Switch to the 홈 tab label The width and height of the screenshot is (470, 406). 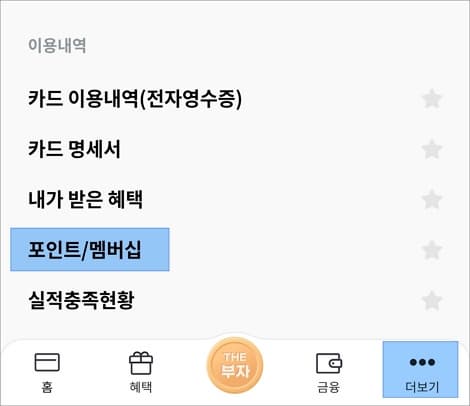[x=47, y=387]
